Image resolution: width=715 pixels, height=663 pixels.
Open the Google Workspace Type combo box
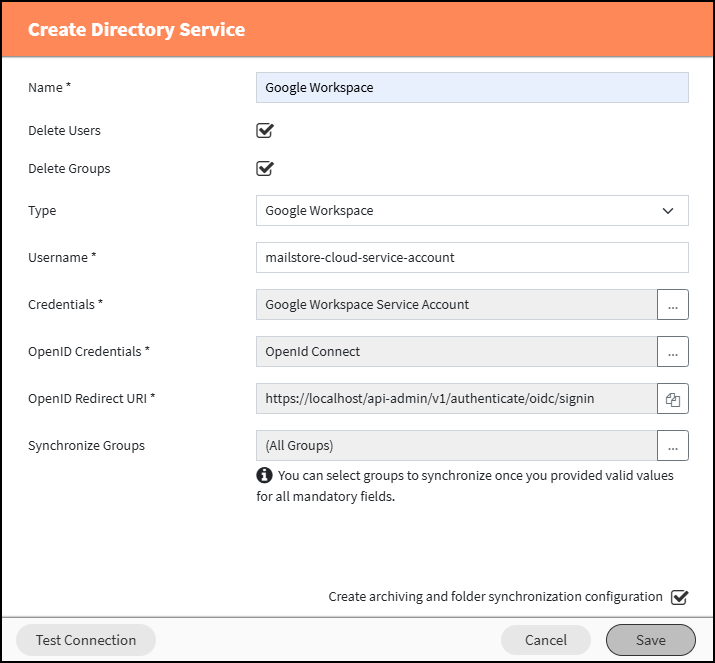click(472, 211)
